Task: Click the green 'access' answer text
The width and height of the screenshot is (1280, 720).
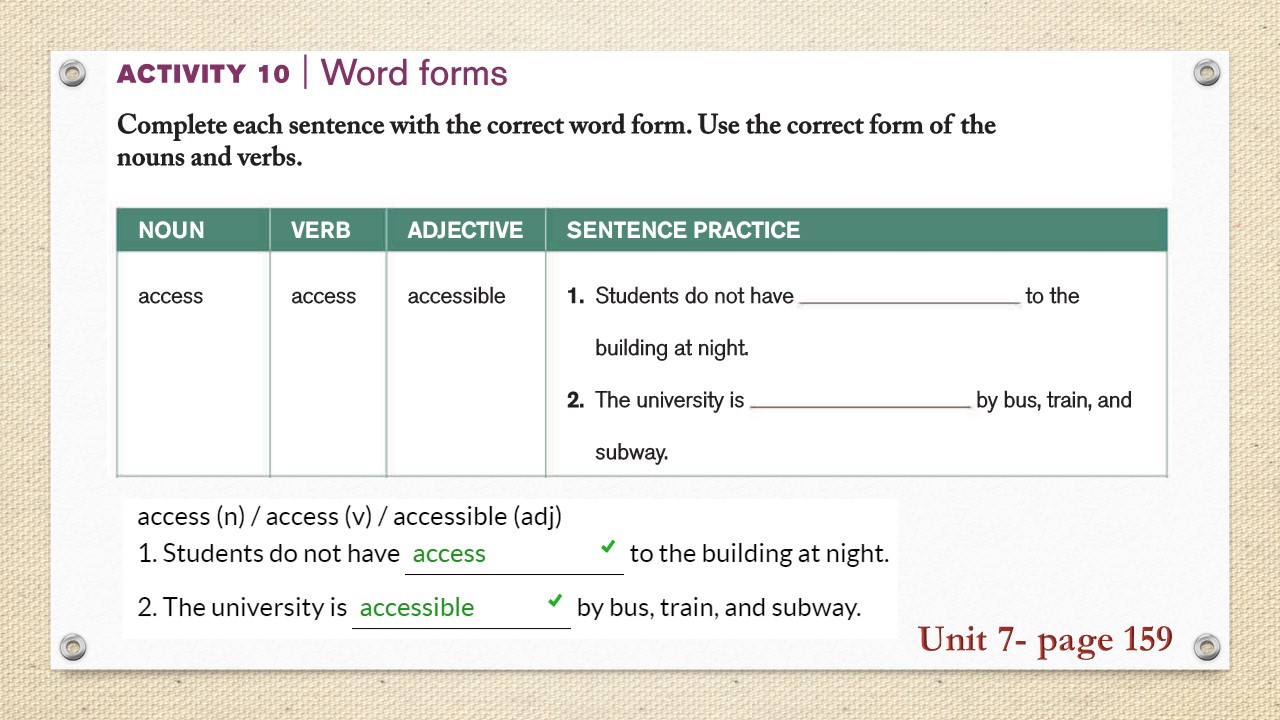Action: [449, 553]
